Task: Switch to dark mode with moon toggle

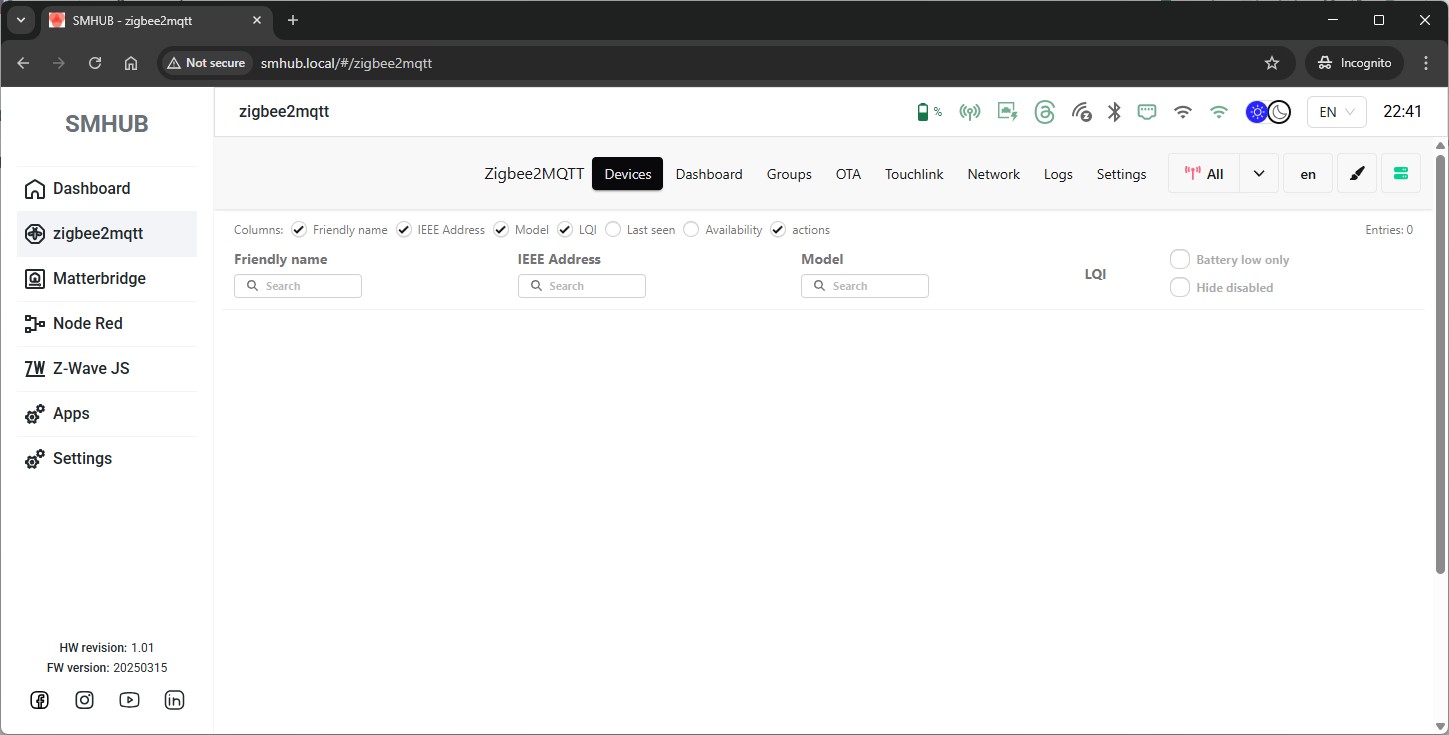Action: tap(1279, 112)
